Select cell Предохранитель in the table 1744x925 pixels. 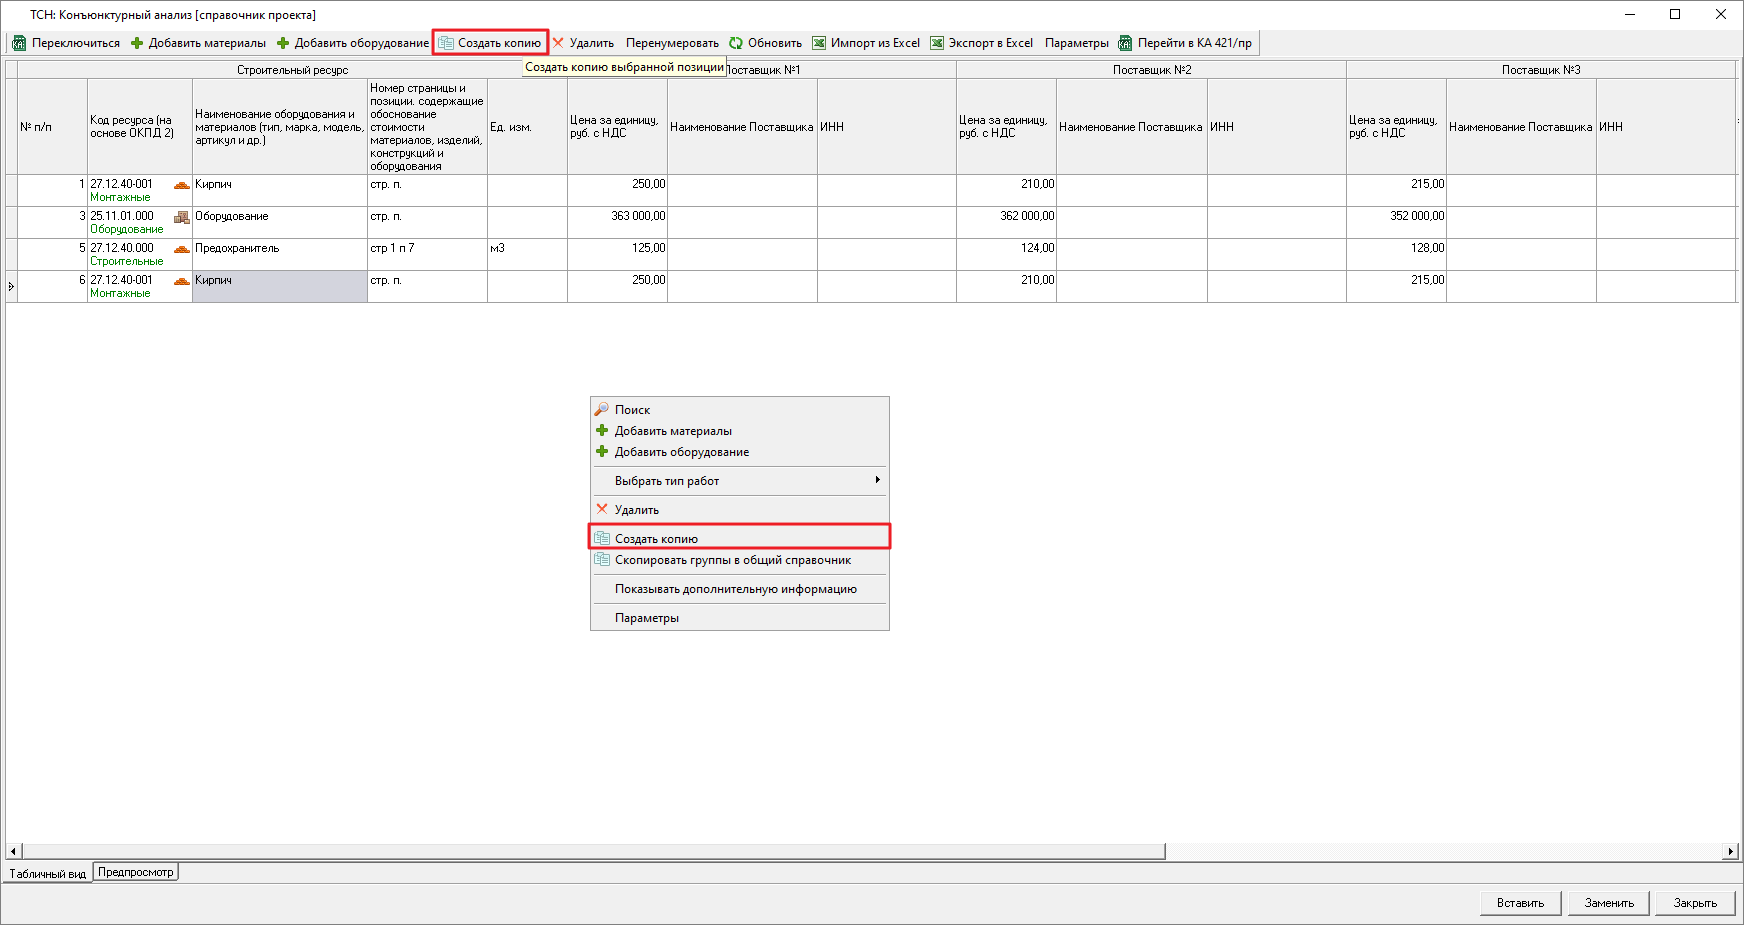(x=279, y=254)
